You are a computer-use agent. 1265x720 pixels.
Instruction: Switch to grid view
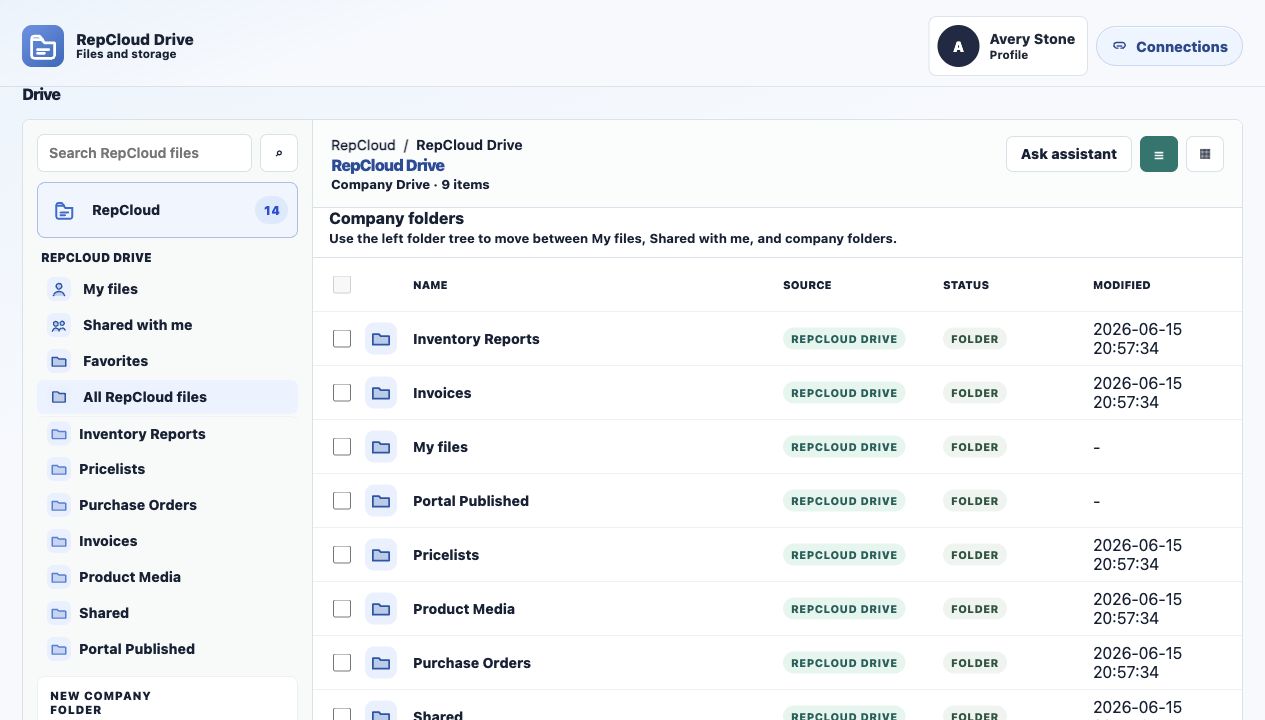point(1205,154)
